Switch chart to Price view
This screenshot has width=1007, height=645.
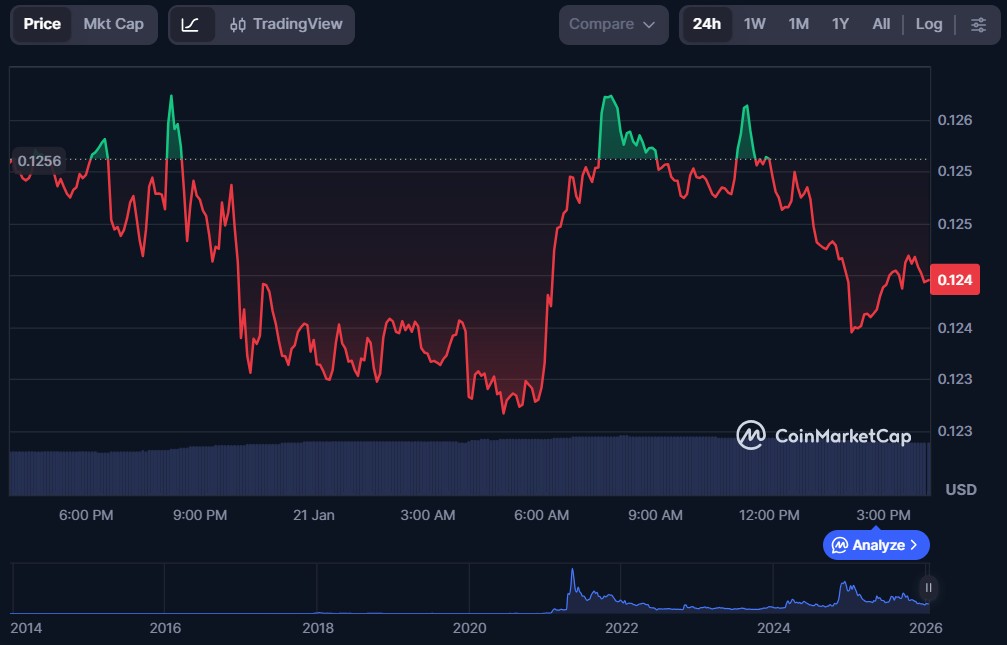42,24
